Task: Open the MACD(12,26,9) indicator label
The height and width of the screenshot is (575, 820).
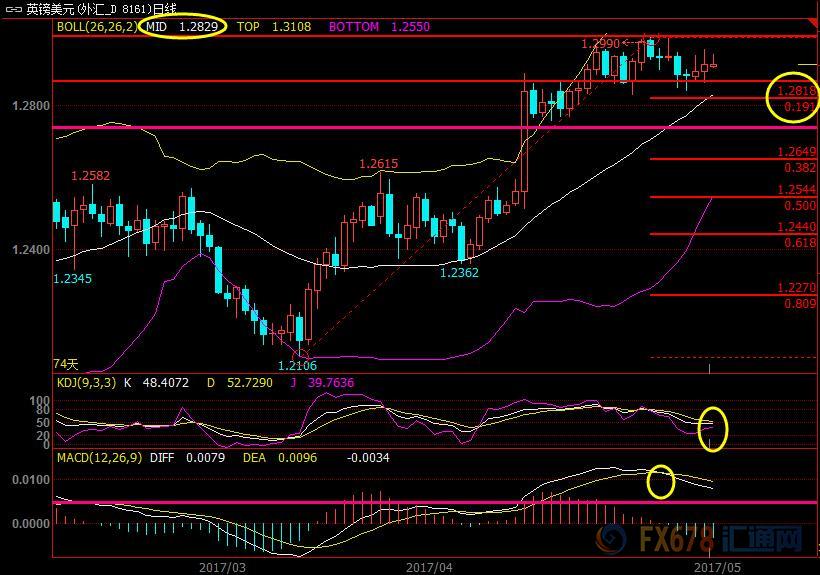Action: [99, 457]
